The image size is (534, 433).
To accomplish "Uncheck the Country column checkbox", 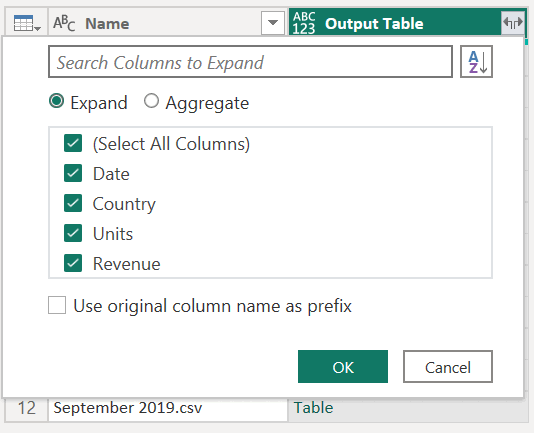I will coord(73,203).
